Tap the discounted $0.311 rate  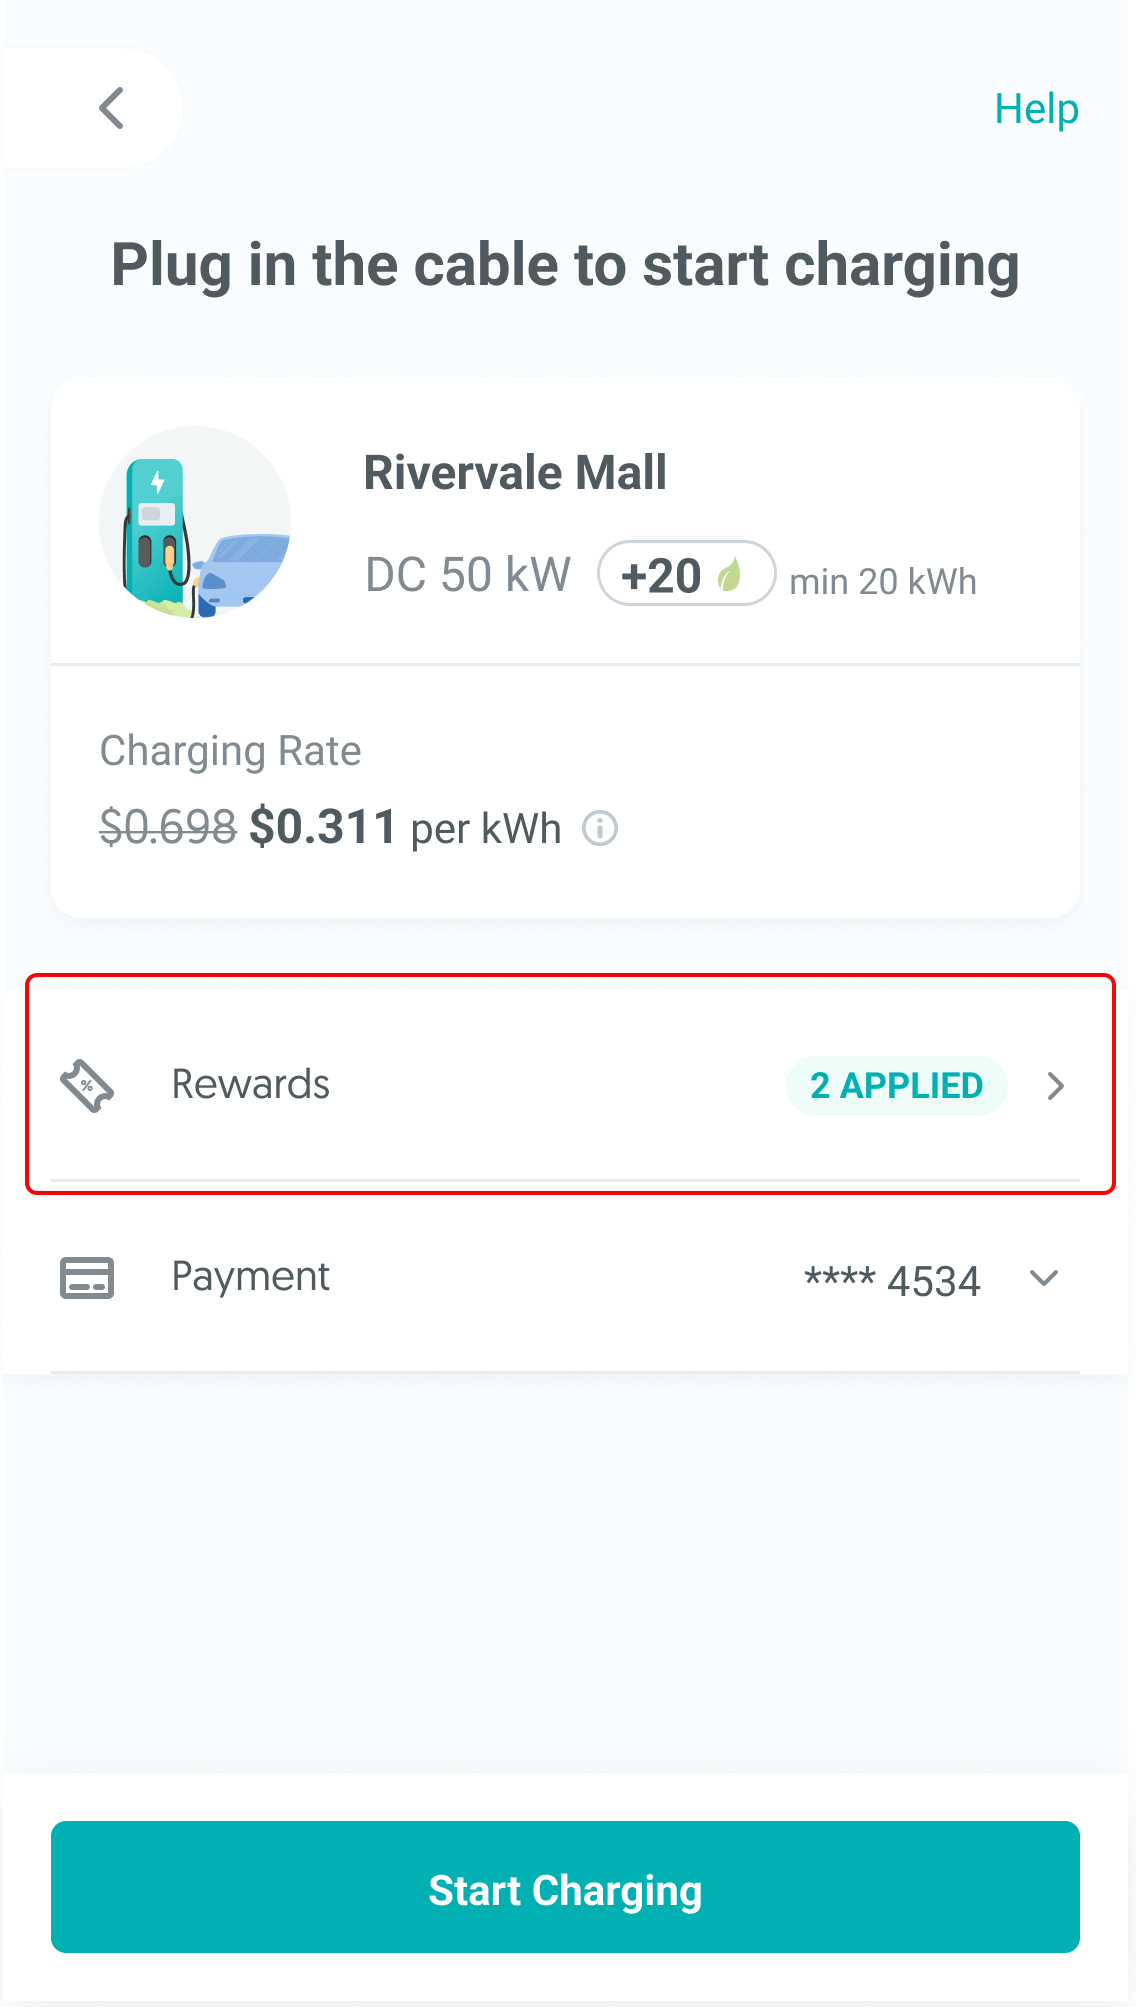coord(323,827)
